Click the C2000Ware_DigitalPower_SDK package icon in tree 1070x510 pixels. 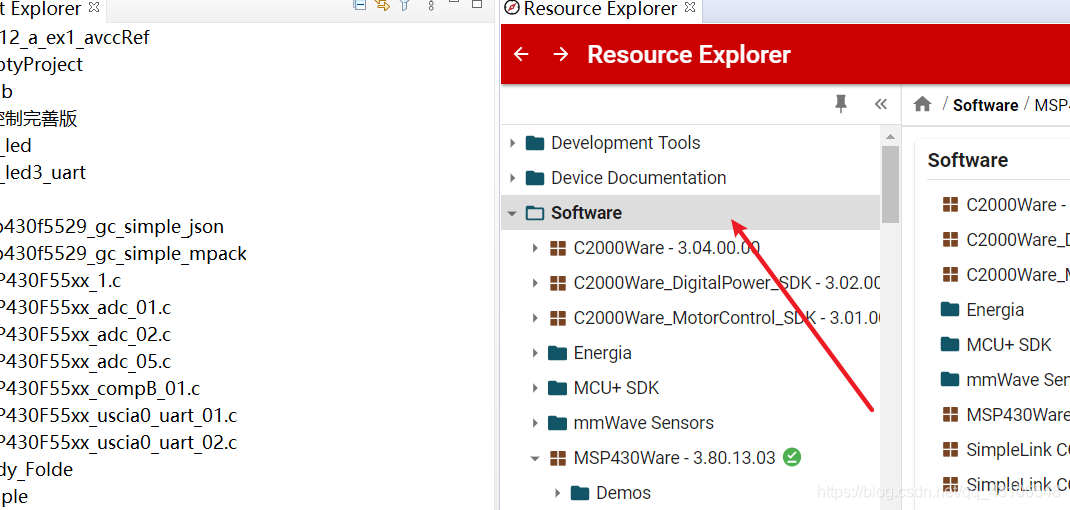(x=558, y=283)
